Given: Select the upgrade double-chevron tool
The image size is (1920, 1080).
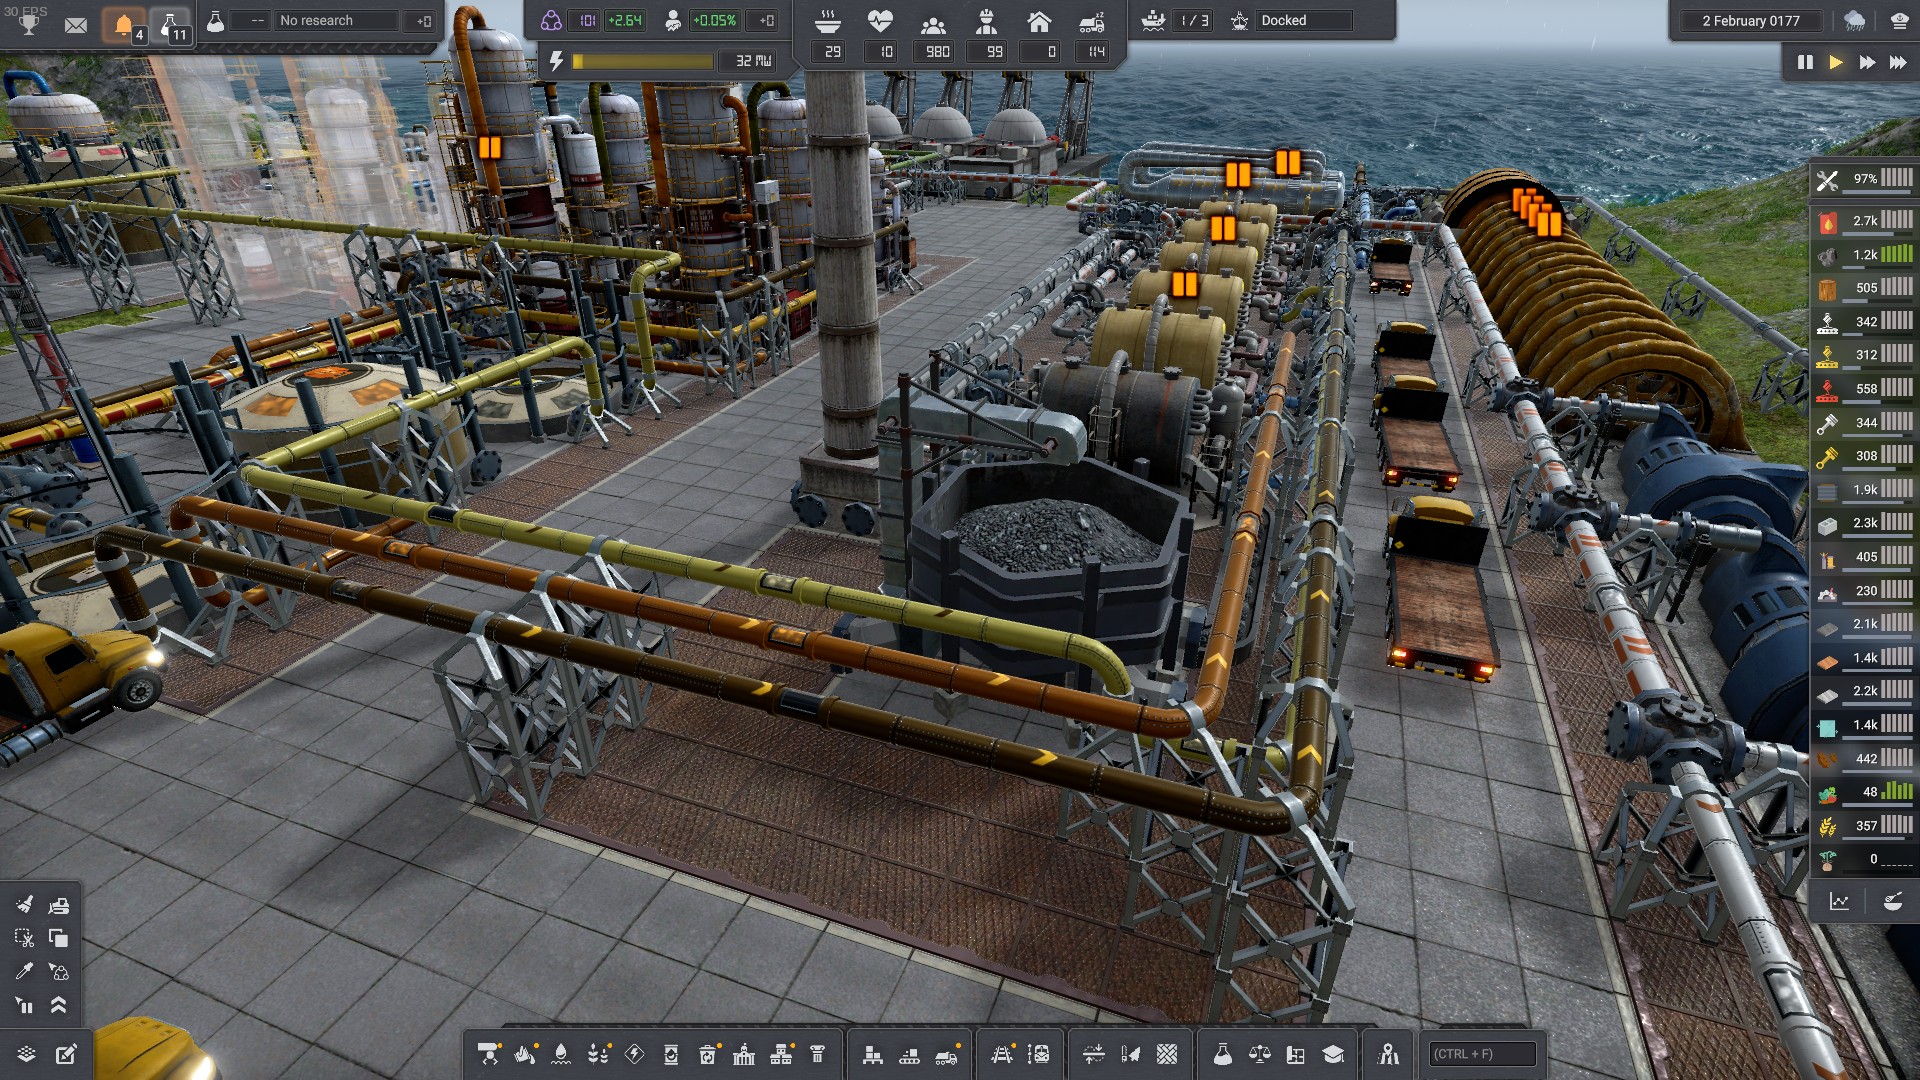Looking at the screenshot, I should click(59, 1005).
